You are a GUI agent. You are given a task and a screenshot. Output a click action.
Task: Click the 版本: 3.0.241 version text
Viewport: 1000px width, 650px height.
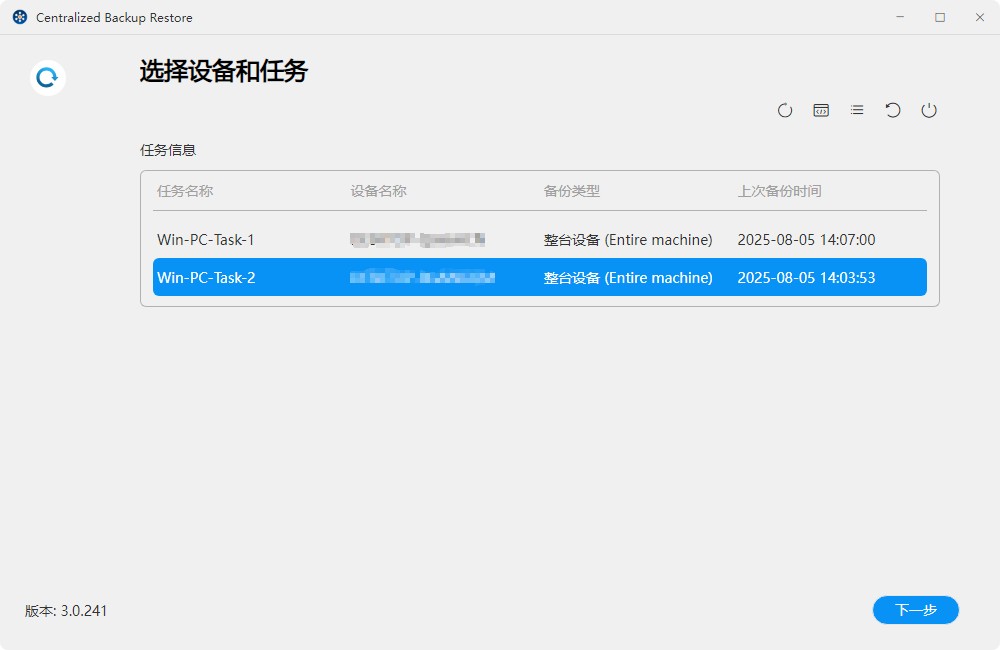[x=65, y=610]
